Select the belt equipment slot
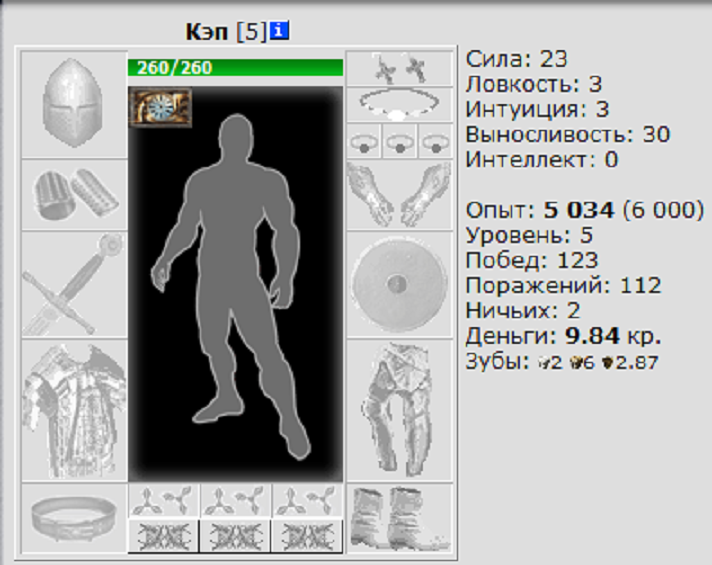Image resolution: width=712 pixels, height=565 pixels. point(73,518)
